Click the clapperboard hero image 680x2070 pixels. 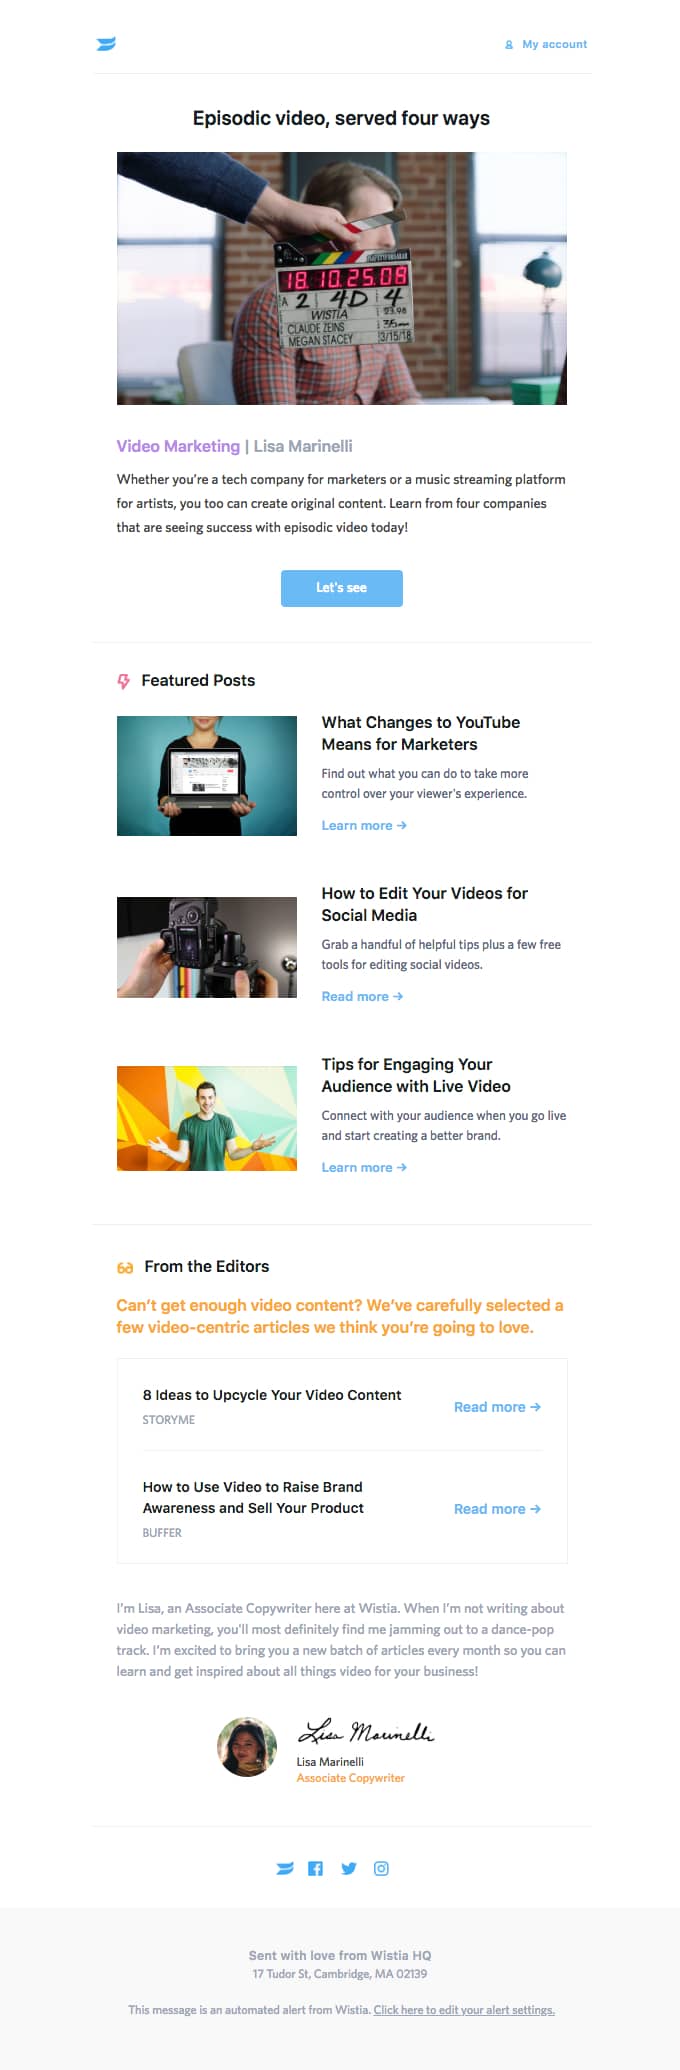point(342,278)
